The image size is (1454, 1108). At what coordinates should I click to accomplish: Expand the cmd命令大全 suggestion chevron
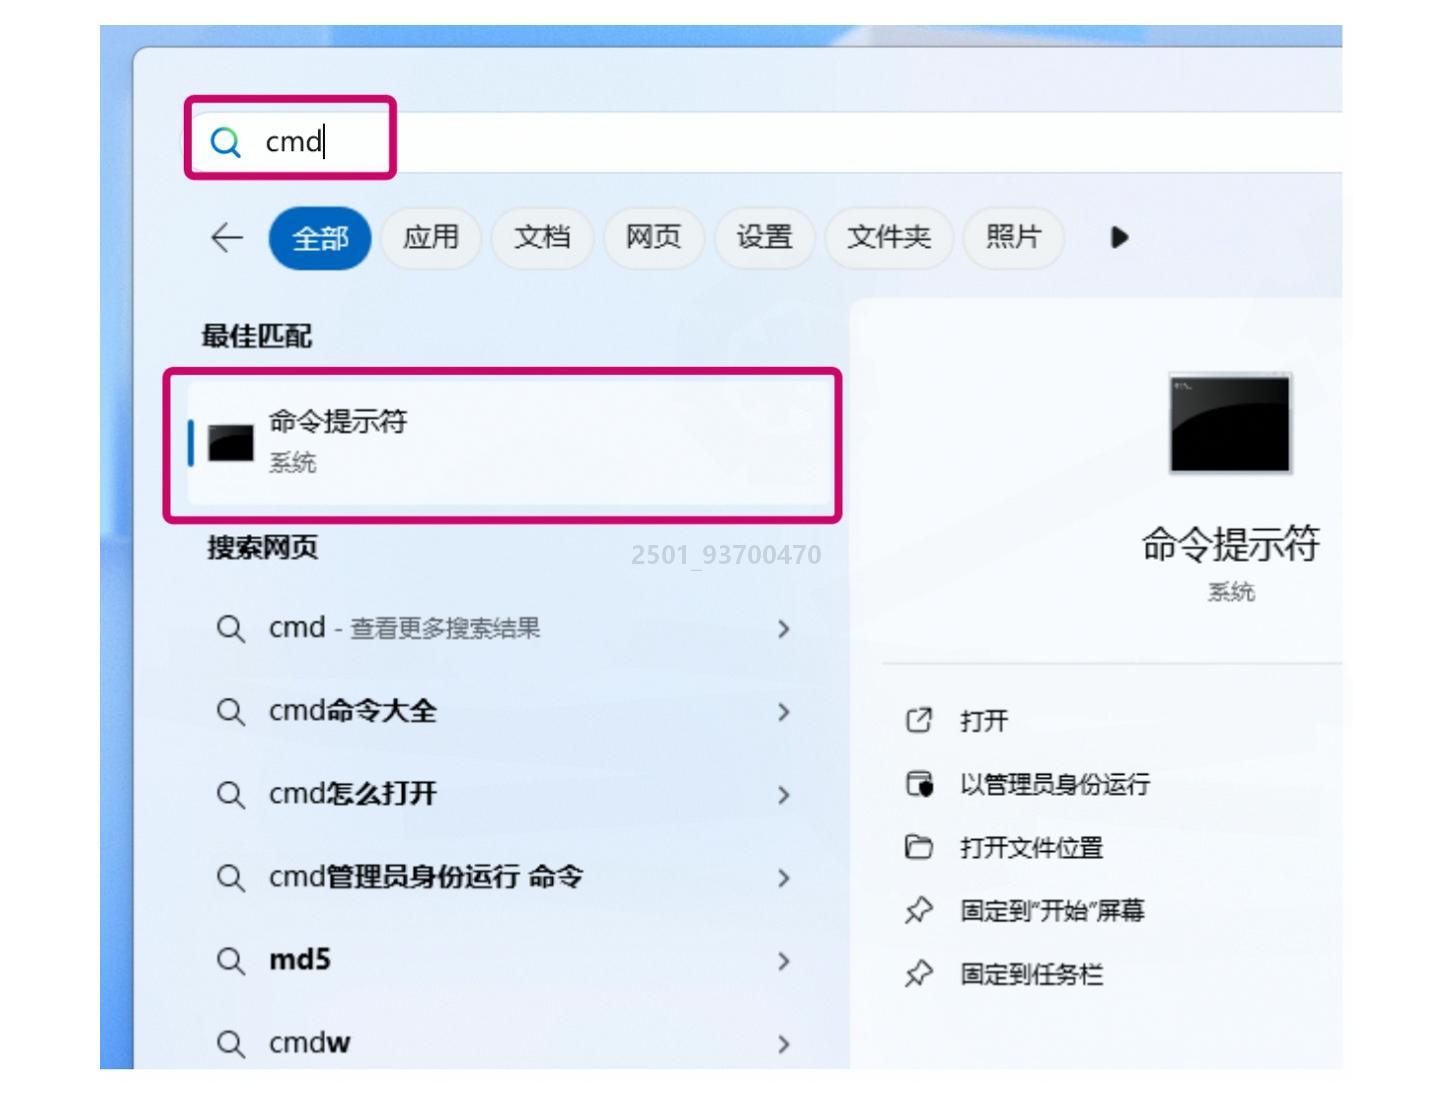pyautogui.click(x=785, y=712)
